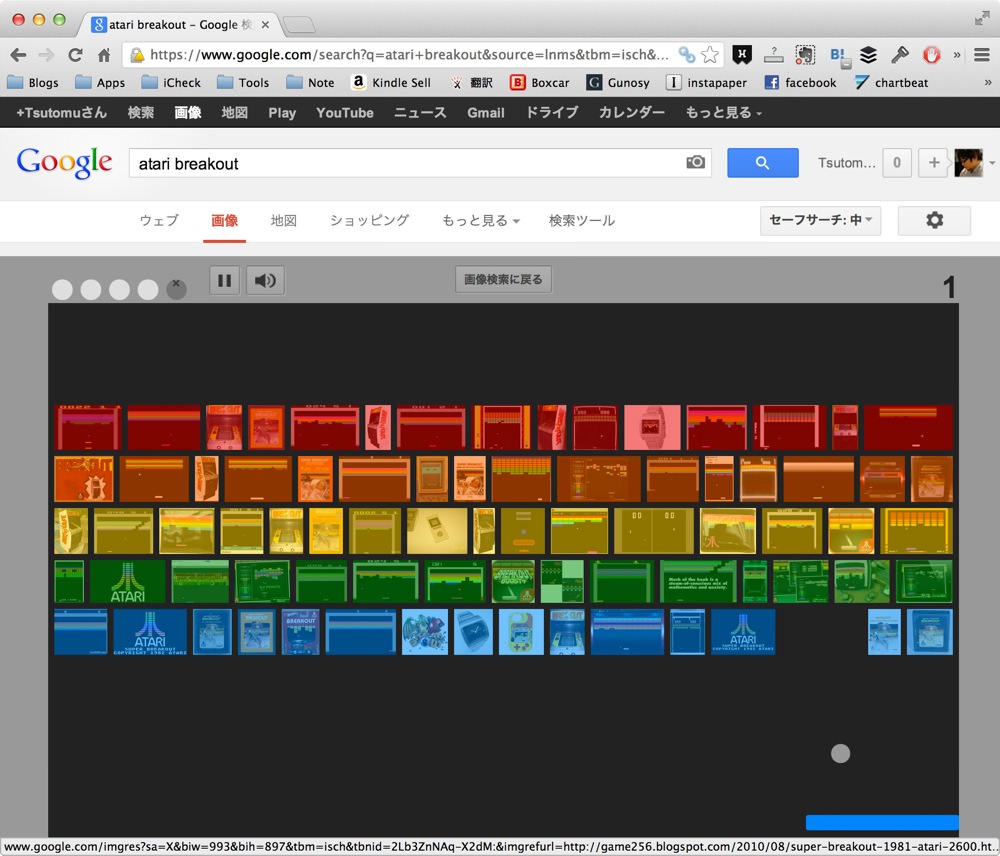This screenshot has height=856, width=1000.
Task: Open the settings gear menu
Action: pos(934,221)
